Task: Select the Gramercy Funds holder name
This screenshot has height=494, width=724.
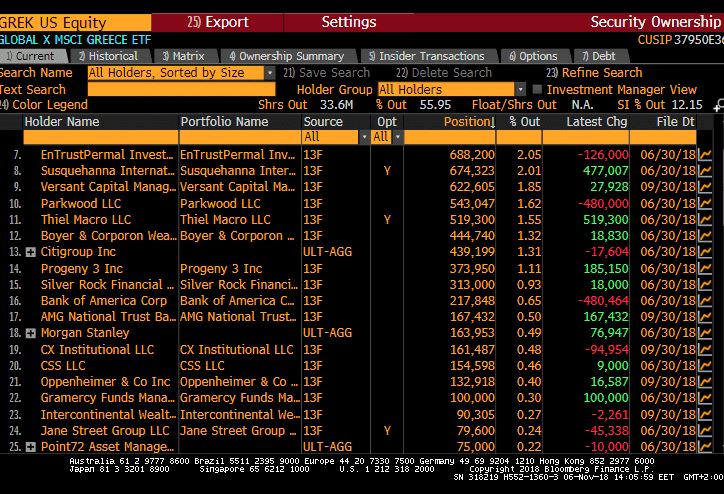Action: coord(108,398)
